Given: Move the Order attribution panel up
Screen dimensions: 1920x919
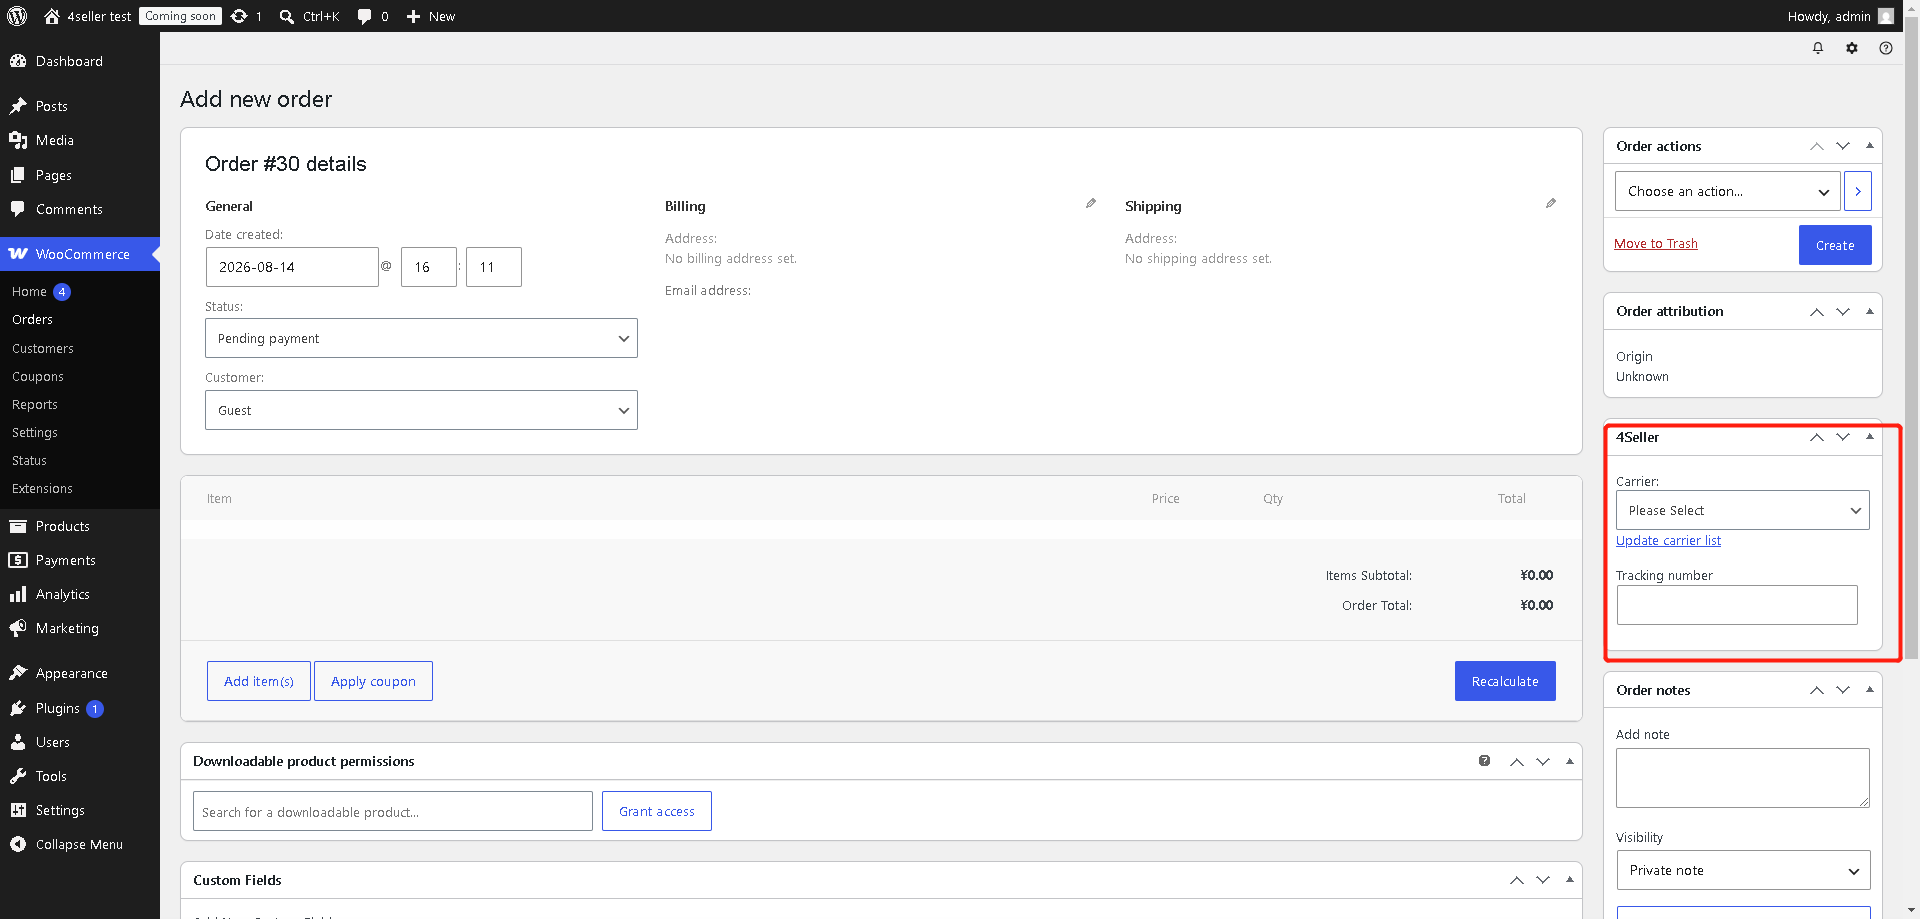Looking at the screenshot, I should (x=1817, y=311).
